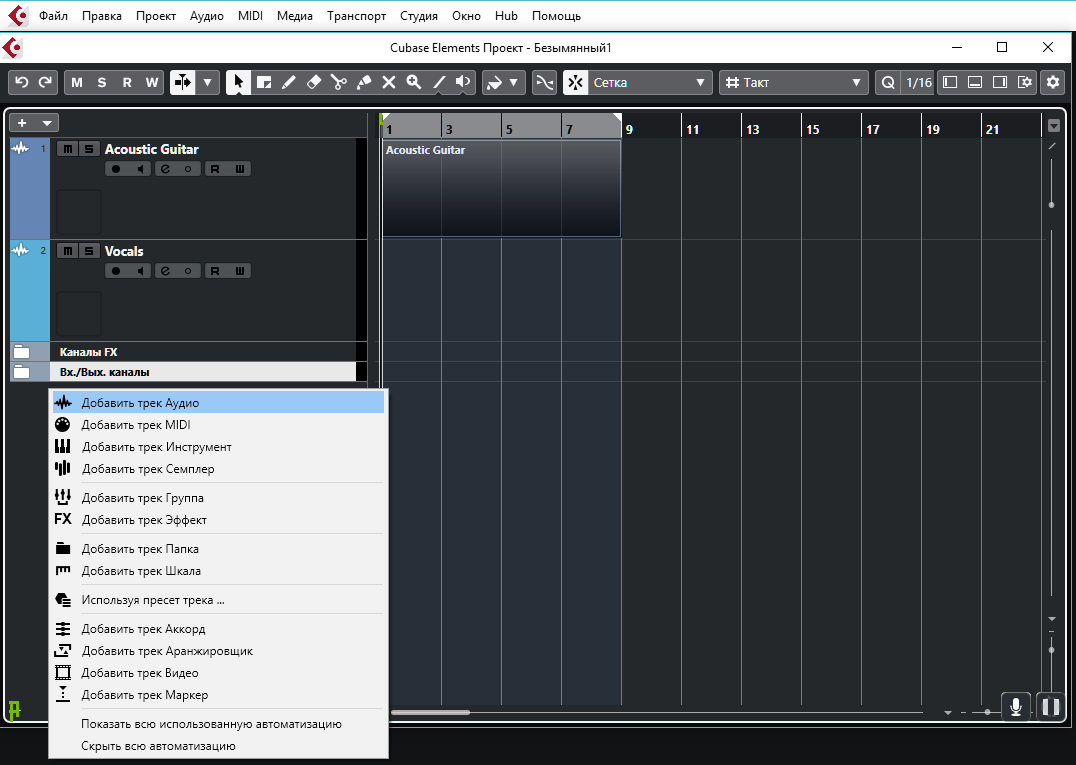Select the Range selection tool

pyautogui.click(x=263, y=83)
